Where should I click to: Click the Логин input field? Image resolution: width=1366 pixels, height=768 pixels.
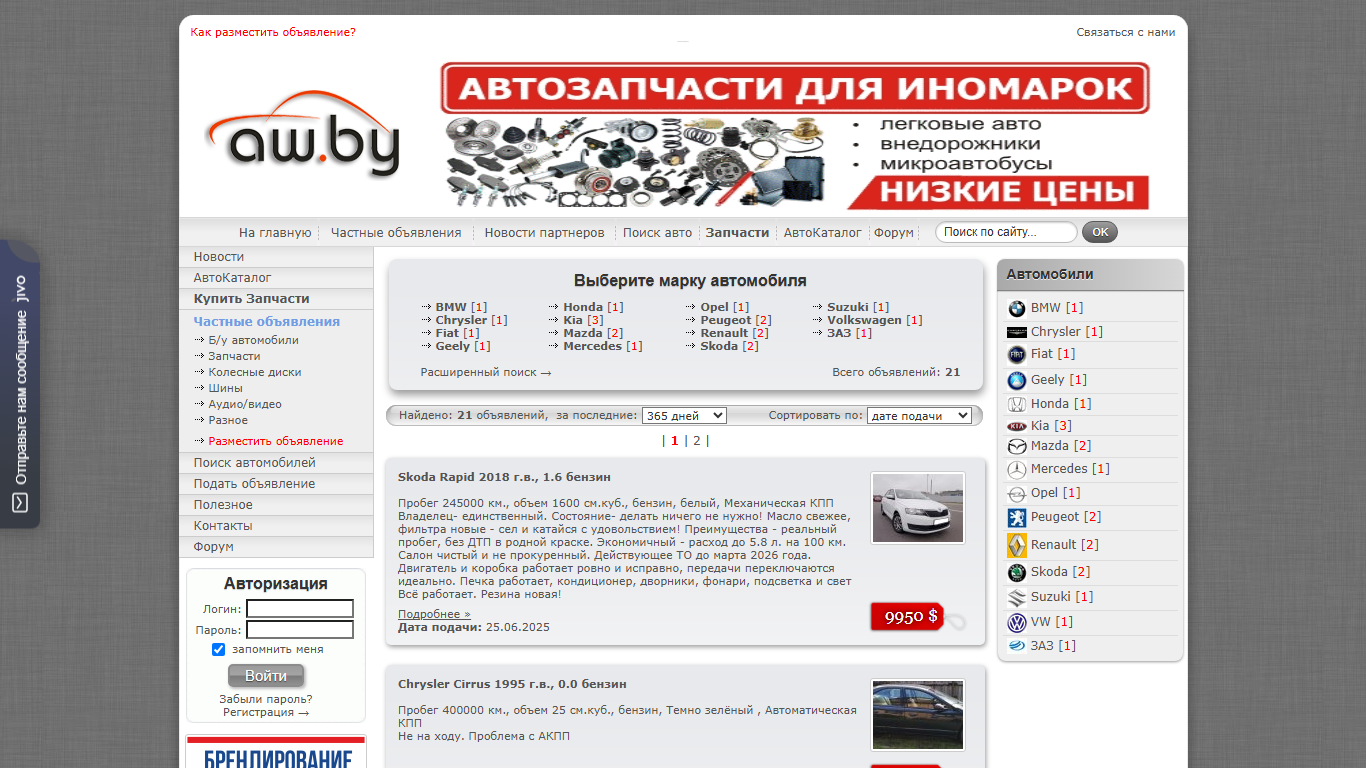tap(300, 609)
